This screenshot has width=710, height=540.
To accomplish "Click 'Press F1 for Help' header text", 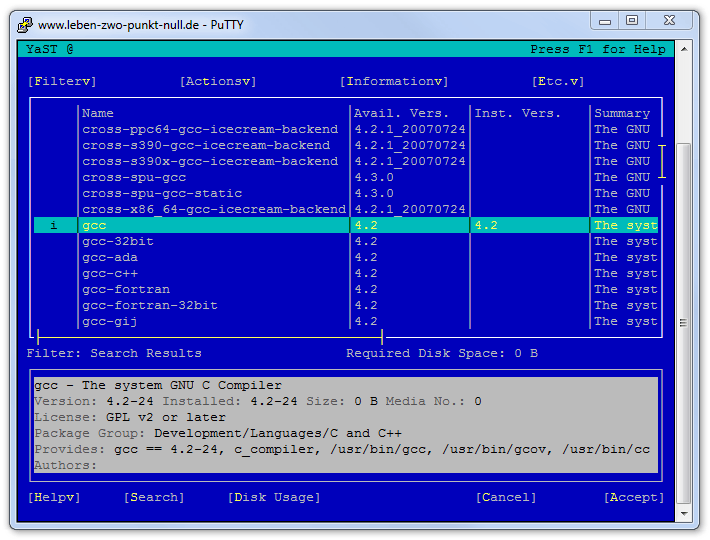I will [598, 49].
